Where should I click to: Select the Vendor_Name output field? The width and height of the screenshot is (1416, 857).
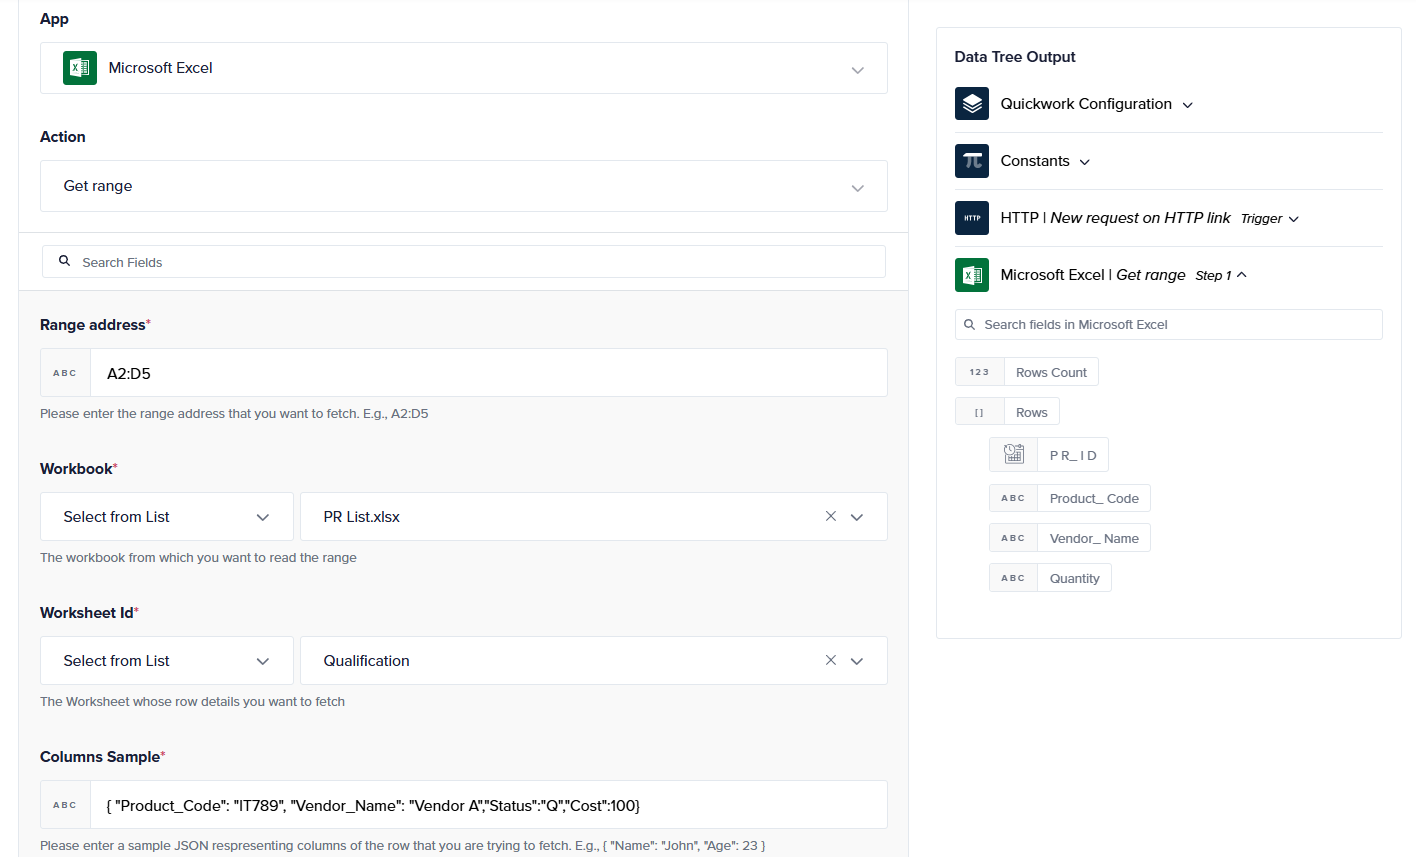tap(1070, 538)
